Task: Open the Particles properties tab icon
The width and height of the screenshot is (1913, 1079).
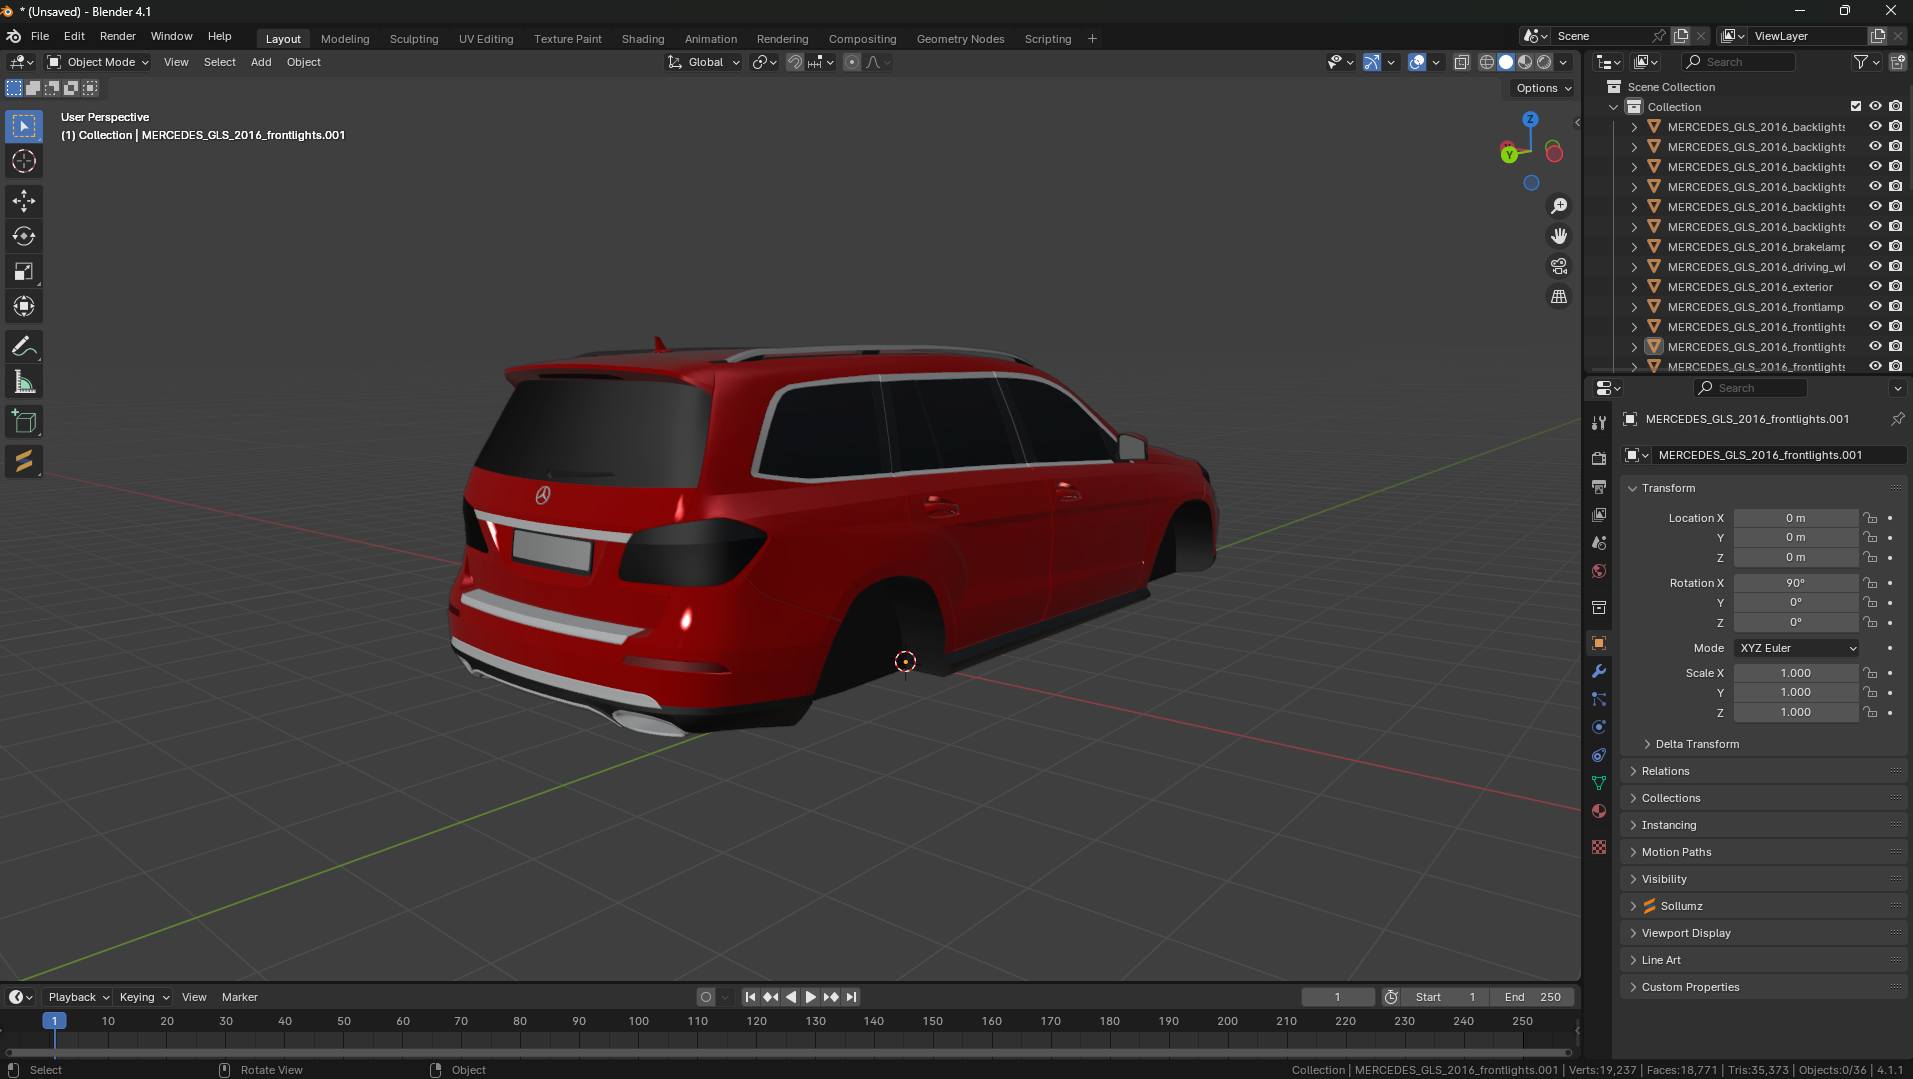Action: point(1599,699)
